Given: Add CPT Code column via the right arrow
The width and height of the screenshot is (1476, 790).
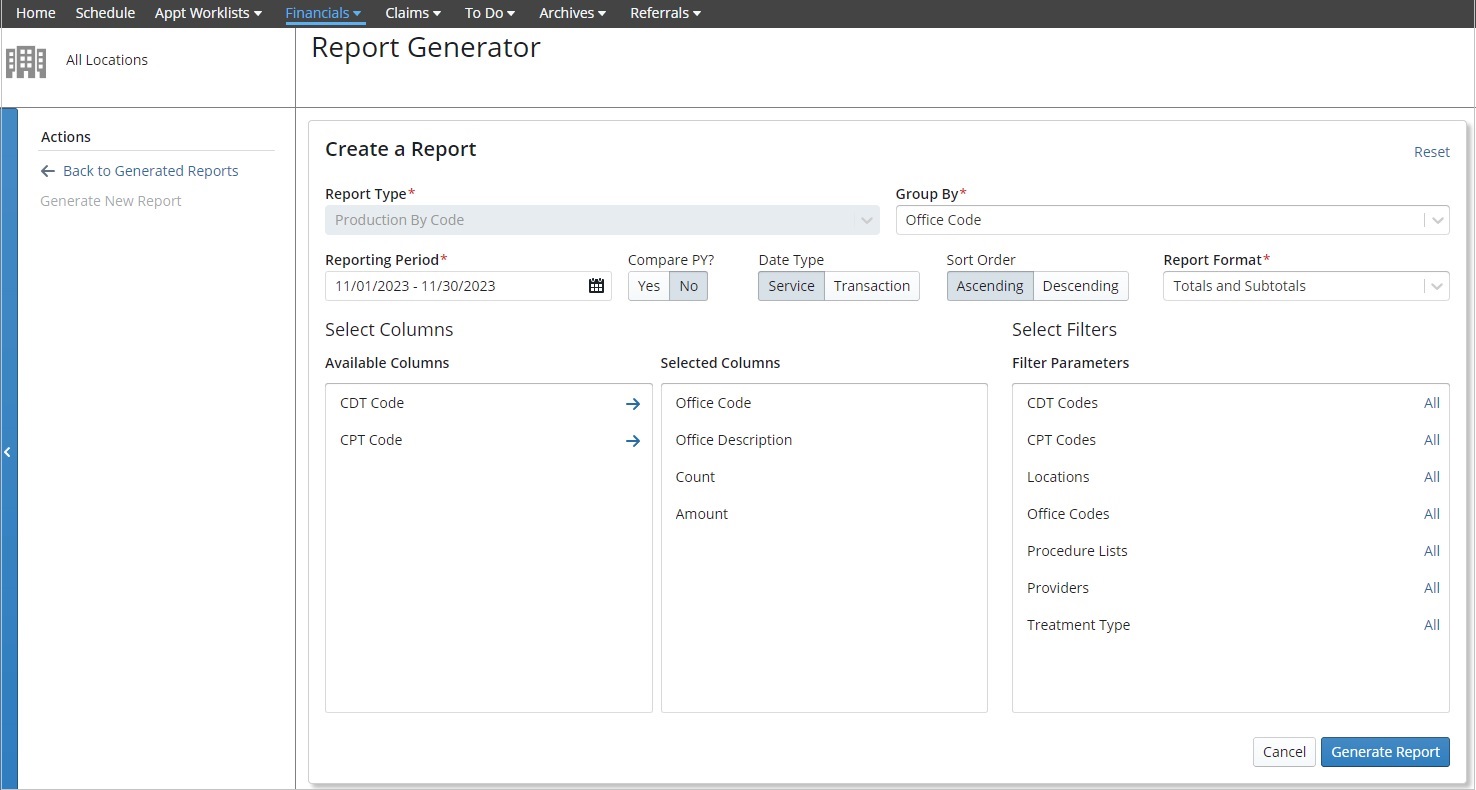Looking at the screenshot, I should pos(633,440).
